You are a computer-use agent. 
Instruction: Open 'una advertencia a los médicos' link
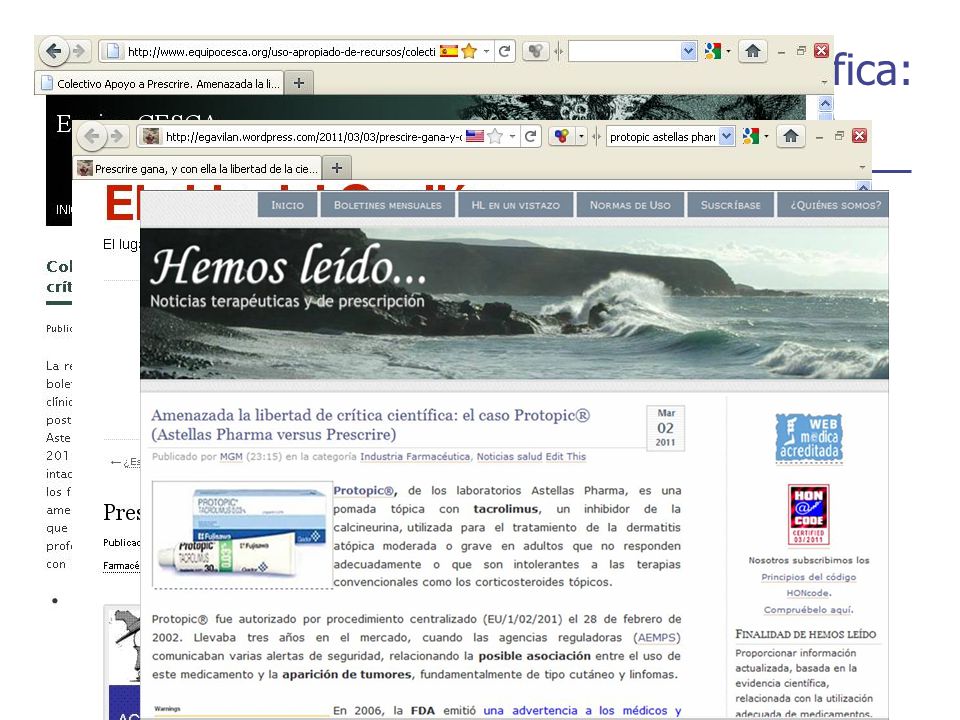[582, 710]
